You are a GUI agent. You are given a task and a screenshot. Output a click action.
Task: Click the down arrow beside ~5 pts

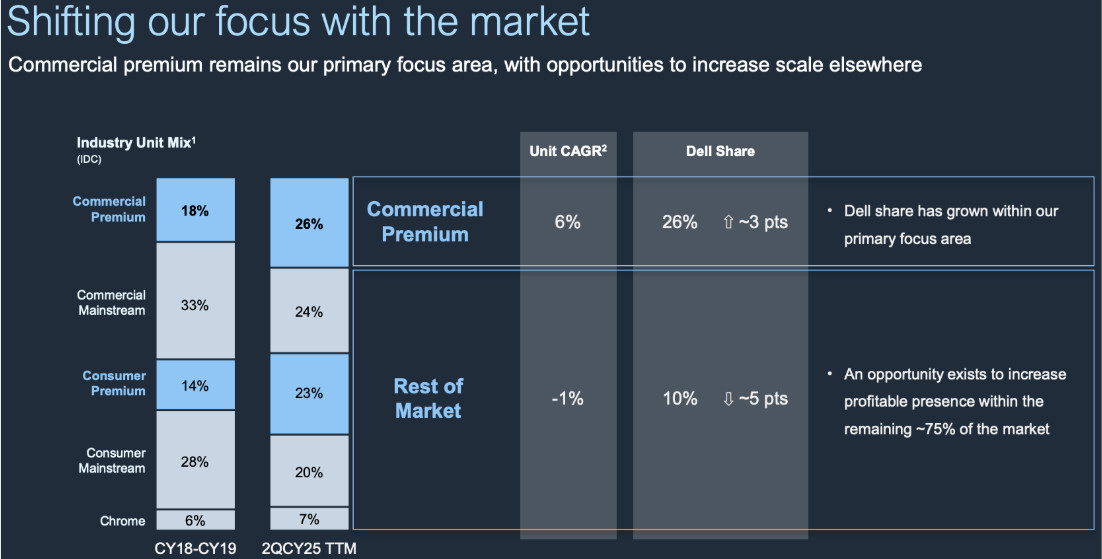click(727, 398)
